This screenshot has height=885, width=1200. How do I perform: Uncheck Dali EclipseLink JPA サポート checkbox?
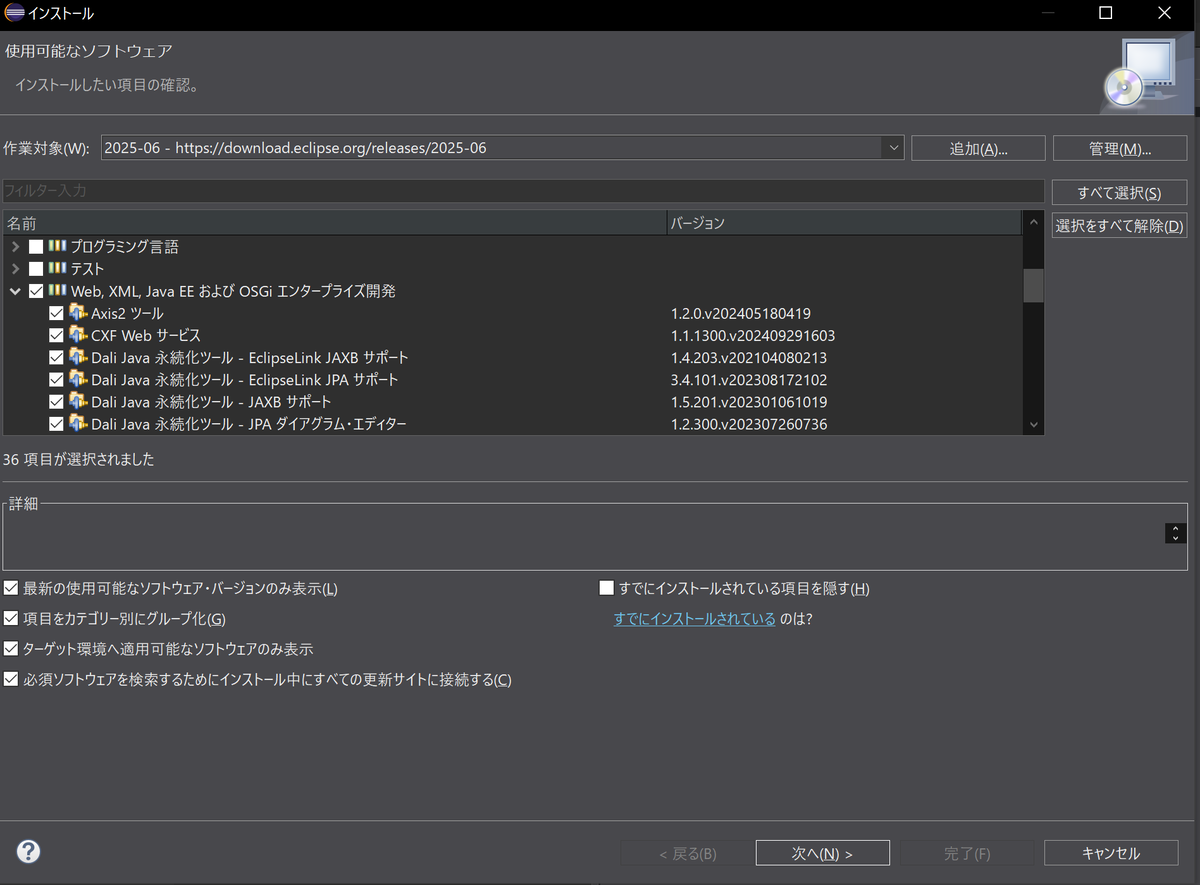pos(56,380)
